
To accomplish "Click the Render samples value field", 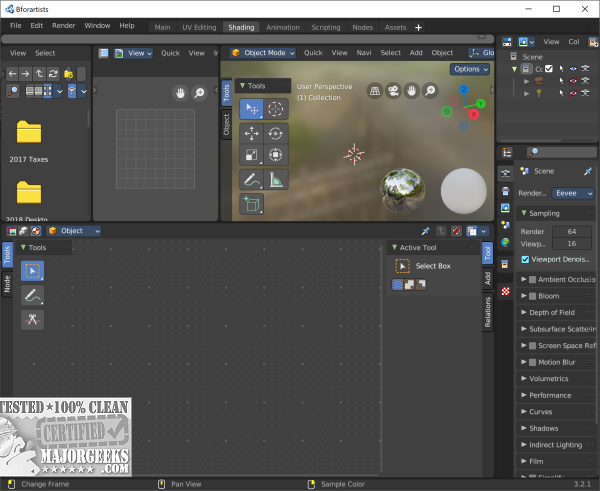I will (x=574, y=231).
